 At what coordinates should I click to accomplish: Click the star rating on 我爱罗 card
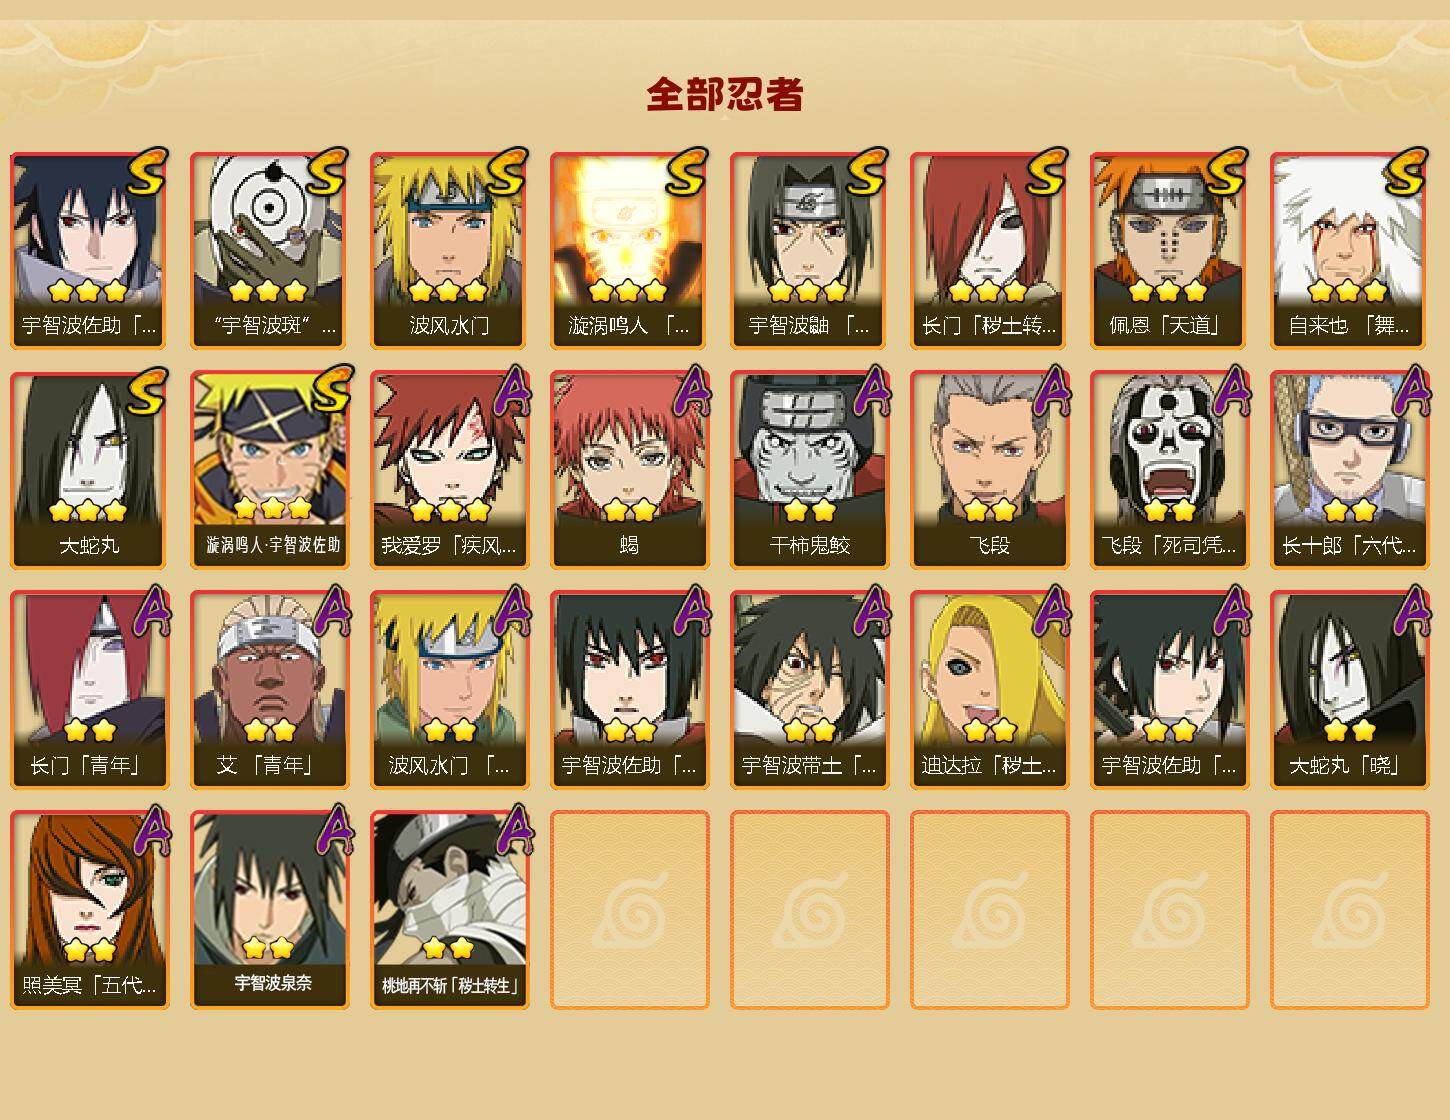point(449,510)
